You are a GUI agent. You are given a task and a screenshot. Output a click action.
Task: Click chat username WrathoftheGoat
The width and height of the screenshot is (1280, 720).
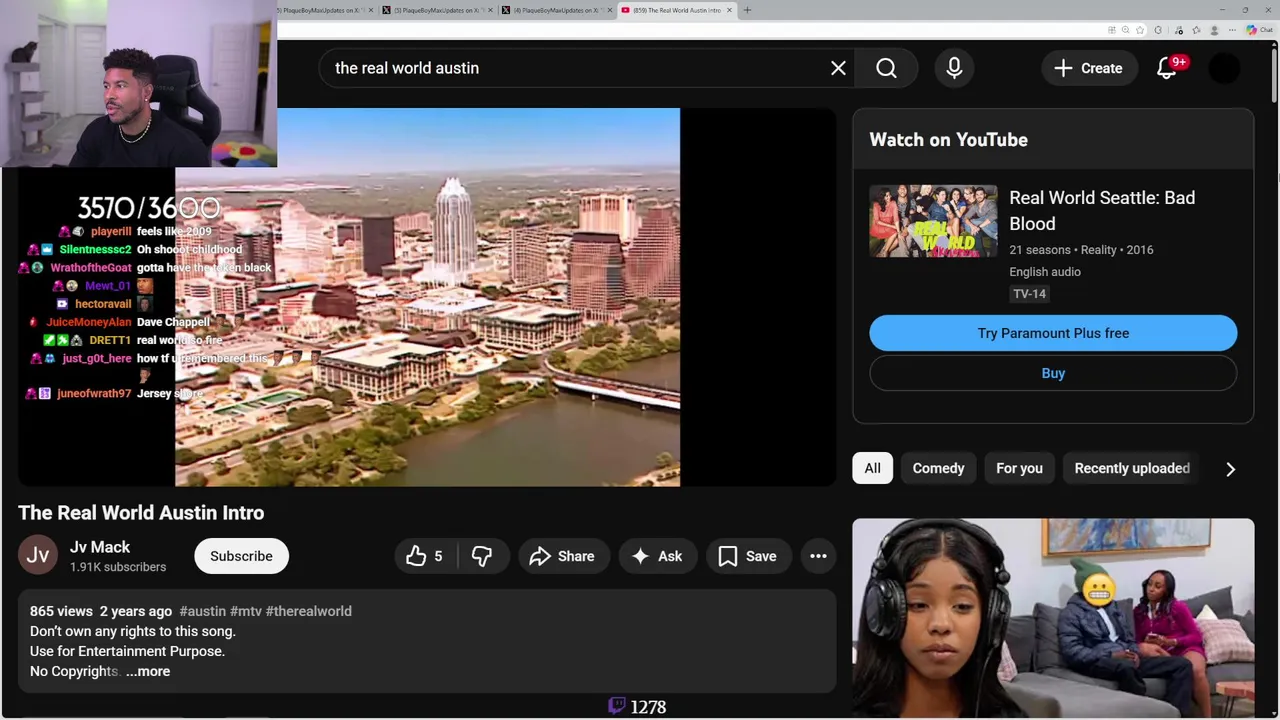point(91,268)
